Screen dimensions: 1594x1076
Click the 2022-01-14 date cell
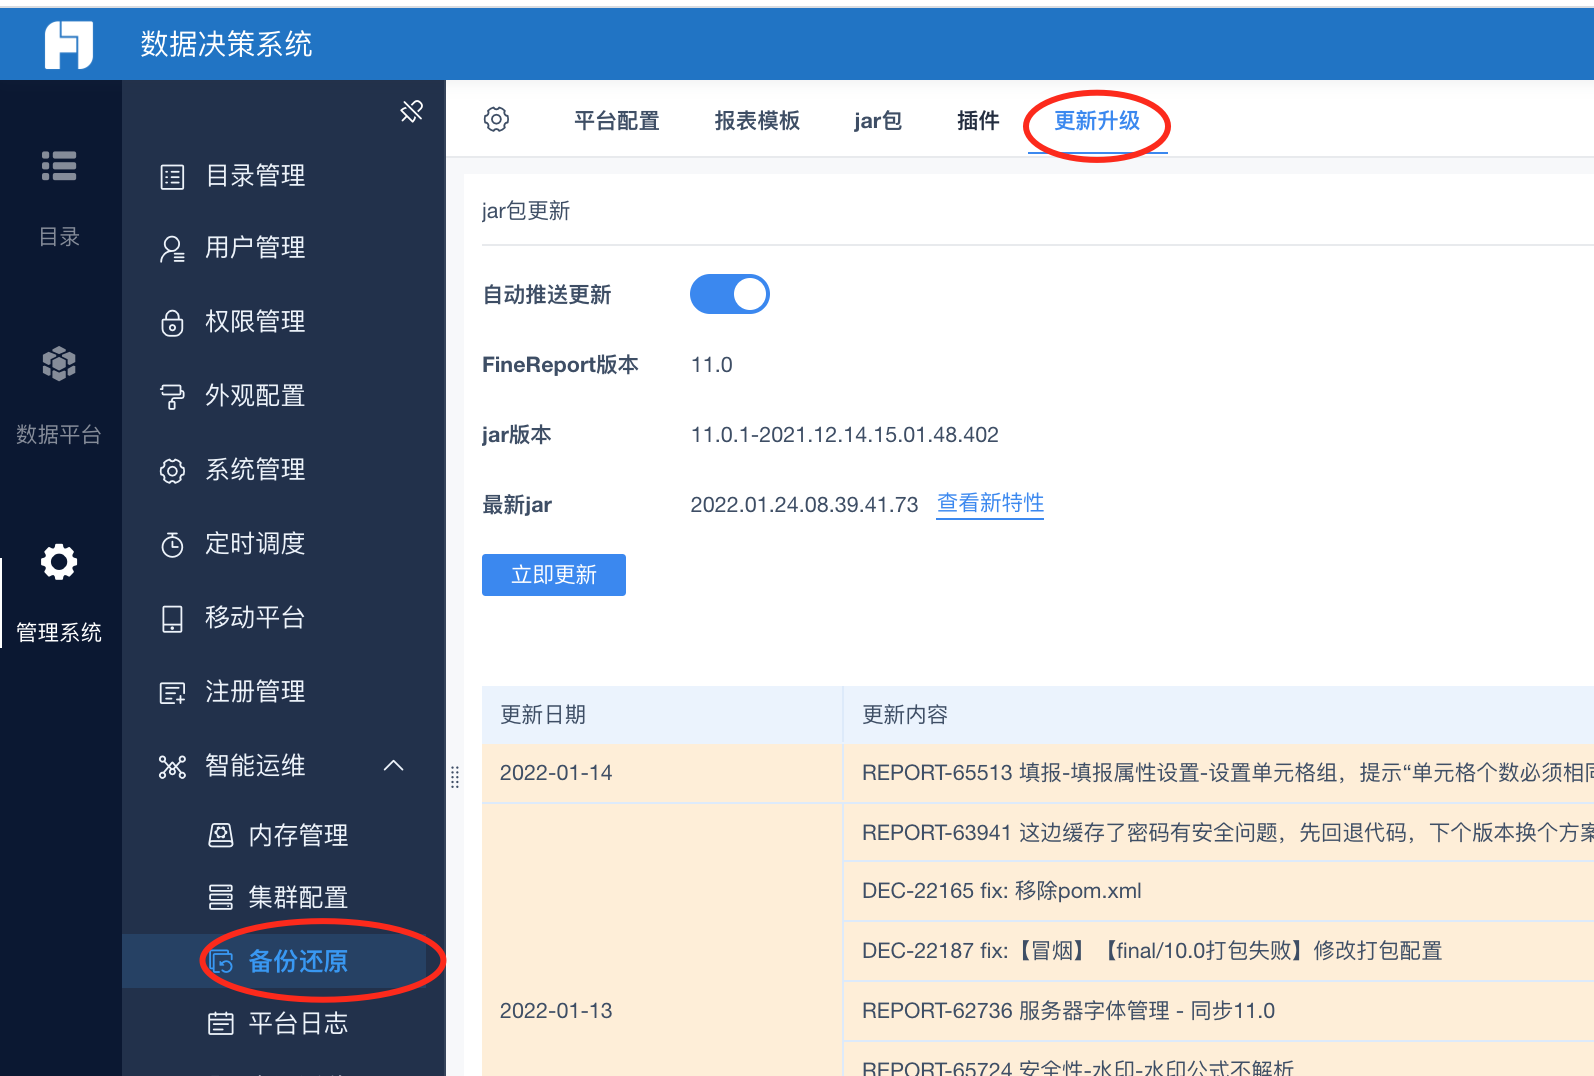pos(662,773)
